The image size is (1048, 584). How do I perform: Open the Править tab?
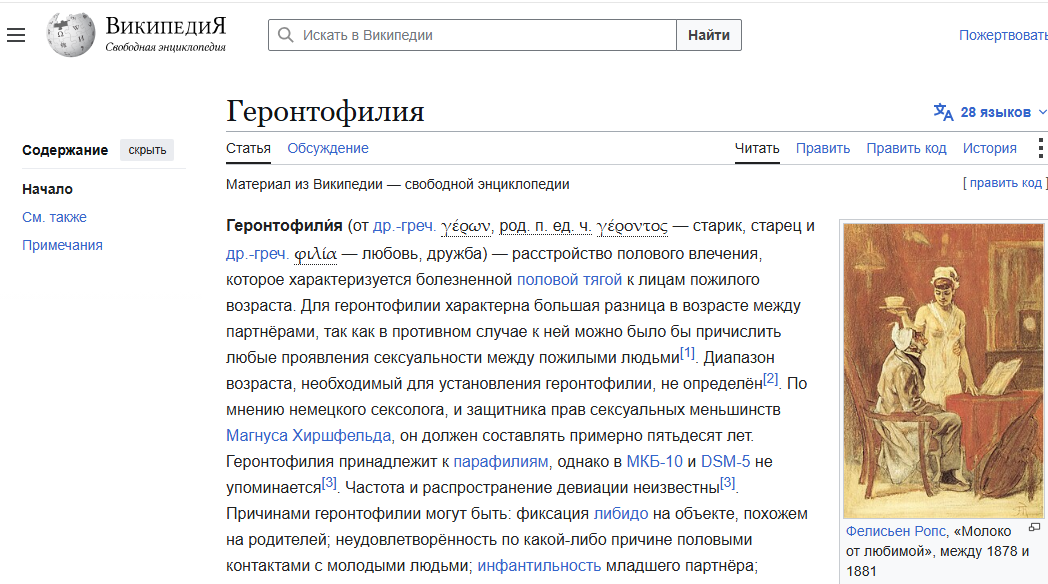[823, 148]
